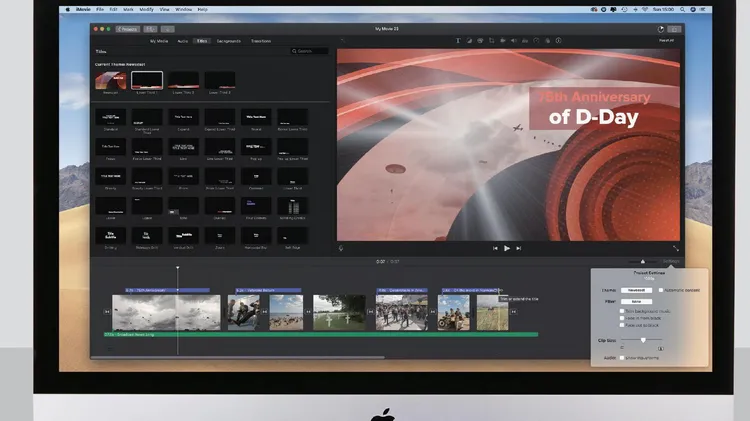Open Spotlight search in the menu bar

pos(682,10)
